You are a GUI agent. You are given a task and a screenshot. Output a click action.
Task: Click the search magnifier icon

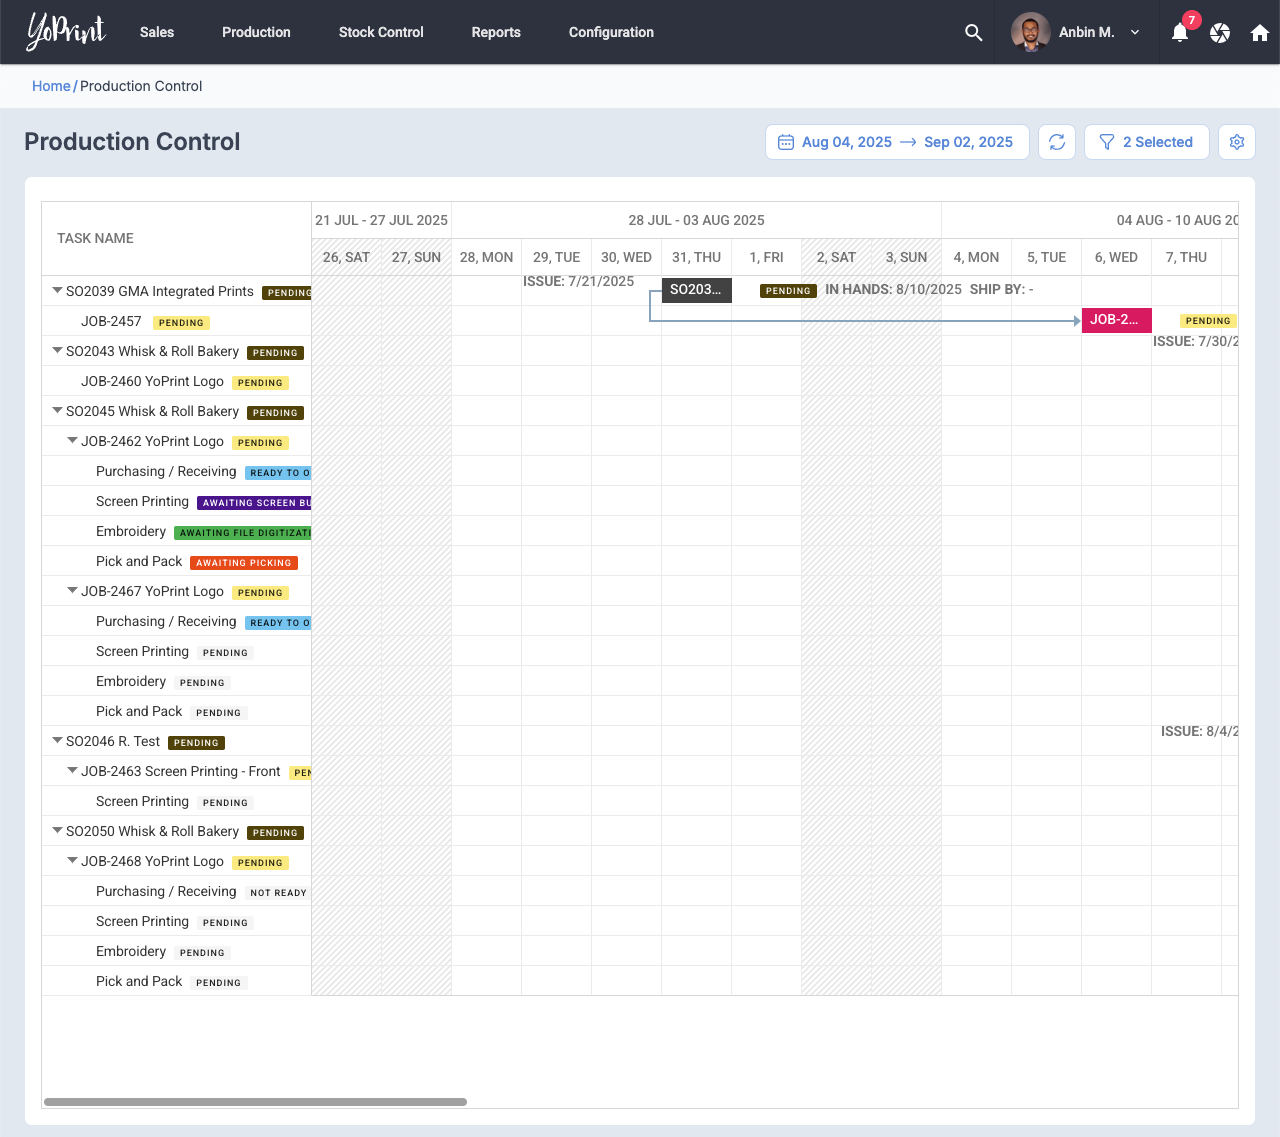pos(973,33)
